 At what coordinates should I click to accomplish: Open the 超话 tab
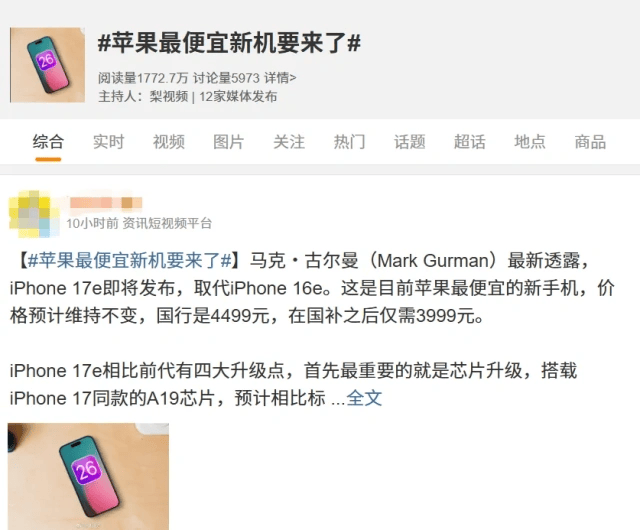[470, 142]
